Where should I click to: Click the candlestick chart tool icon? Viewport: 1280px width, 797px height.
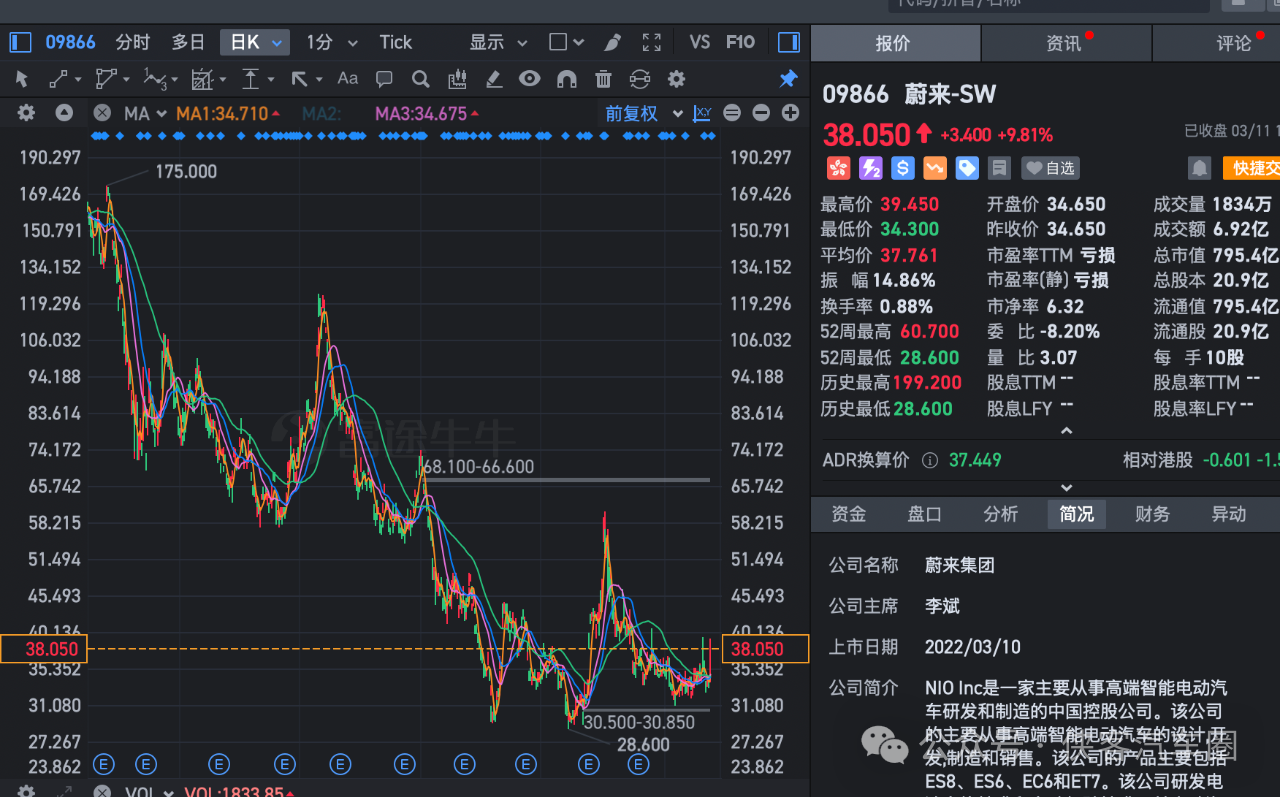tap(458, 78)
